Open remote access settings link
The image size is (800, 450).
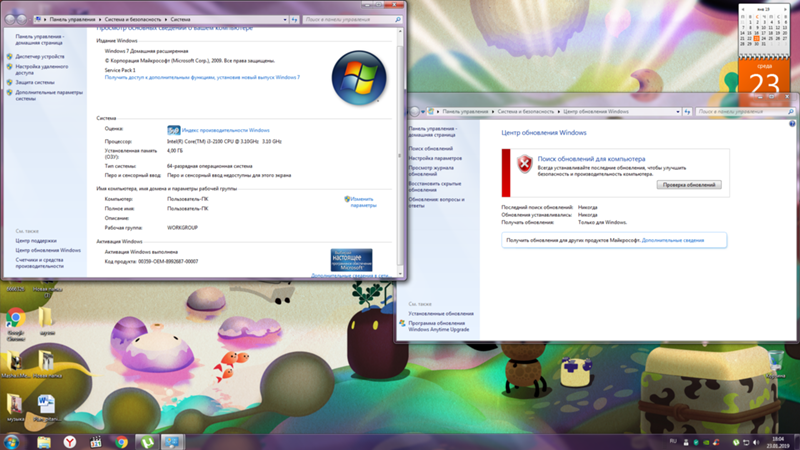[x=41, y=69]
